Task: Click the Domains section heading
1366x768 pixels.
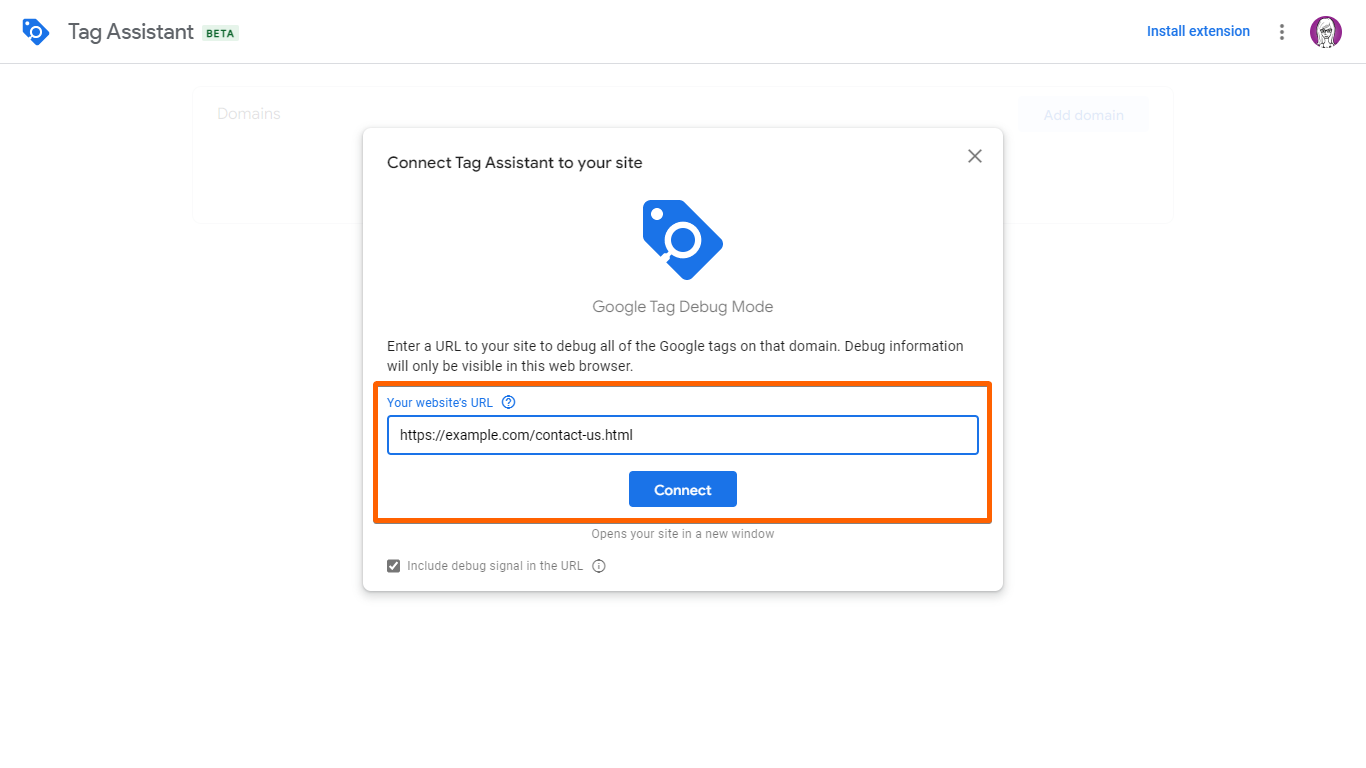Action: pos(249,114)
